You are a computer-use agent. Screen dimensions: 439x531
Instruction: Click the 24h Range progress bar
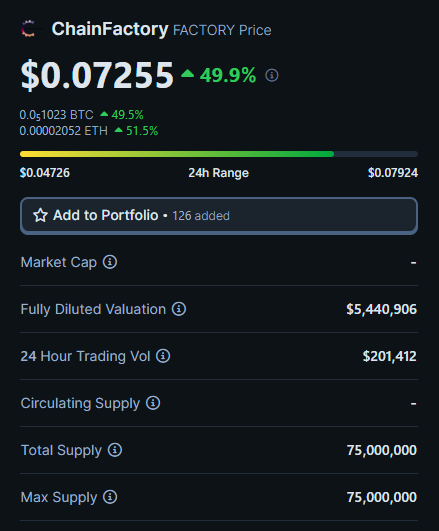219,154
